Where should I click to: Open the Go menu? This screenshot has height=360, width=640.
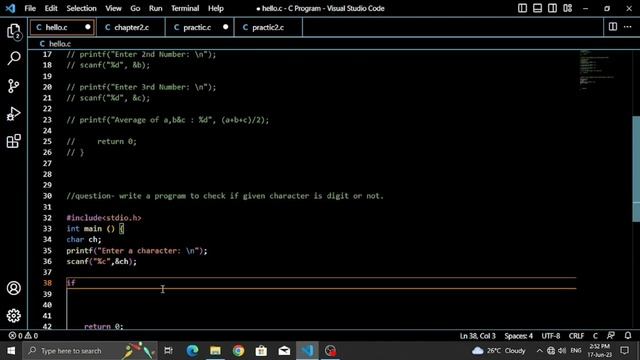(135, 8)
